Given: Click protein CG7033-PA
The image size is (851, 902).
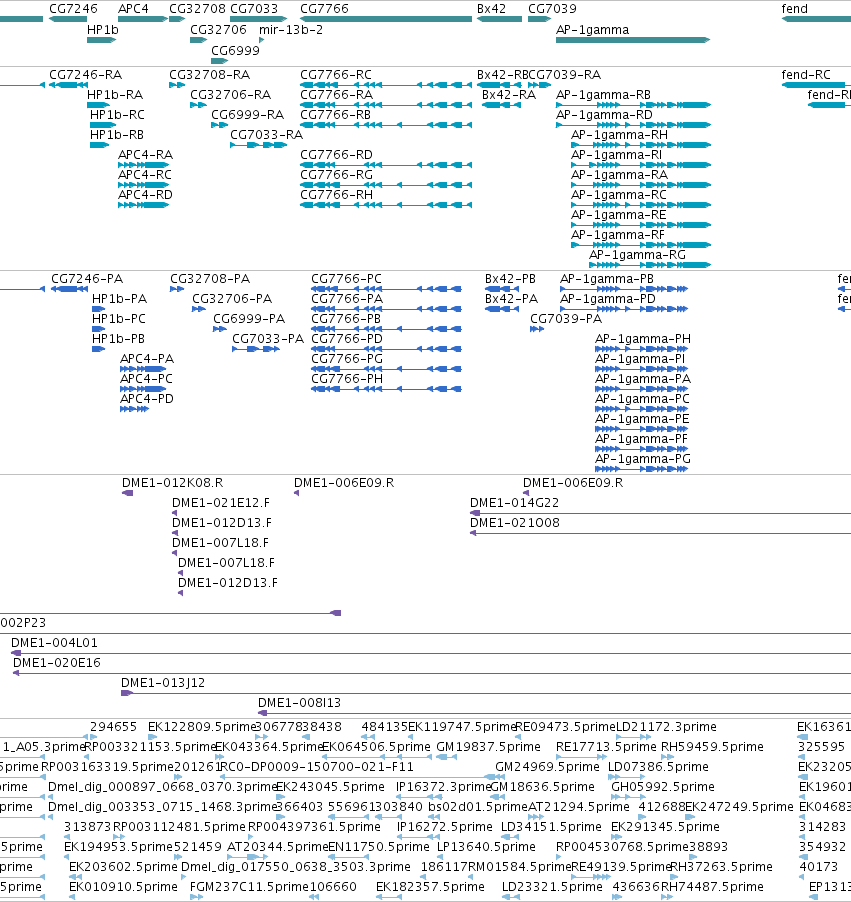Looking at the screenshot, I should click(x=268, y=339).
